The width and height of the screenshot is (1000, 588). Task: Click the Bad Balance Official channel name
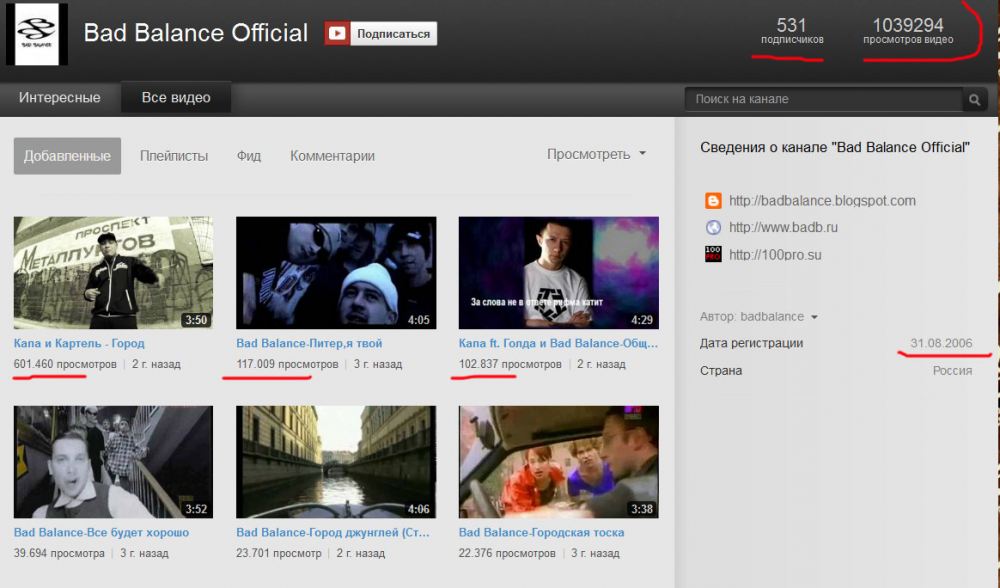coord(196,33)
